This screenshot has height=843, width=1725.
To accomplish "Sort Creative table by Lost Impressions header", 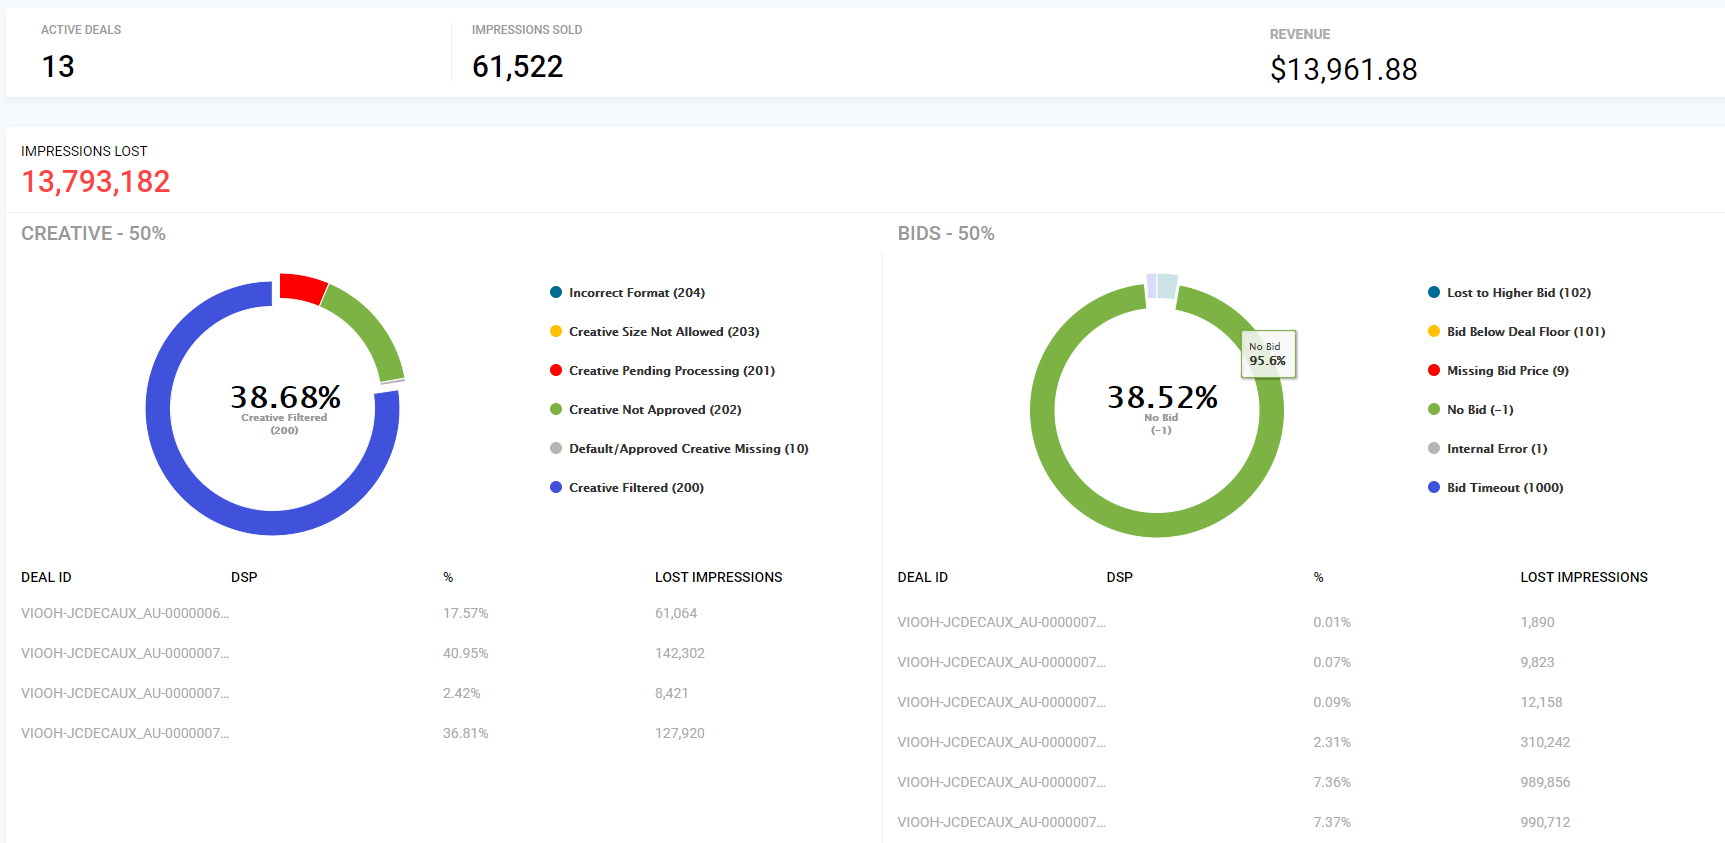I will 718,577.
